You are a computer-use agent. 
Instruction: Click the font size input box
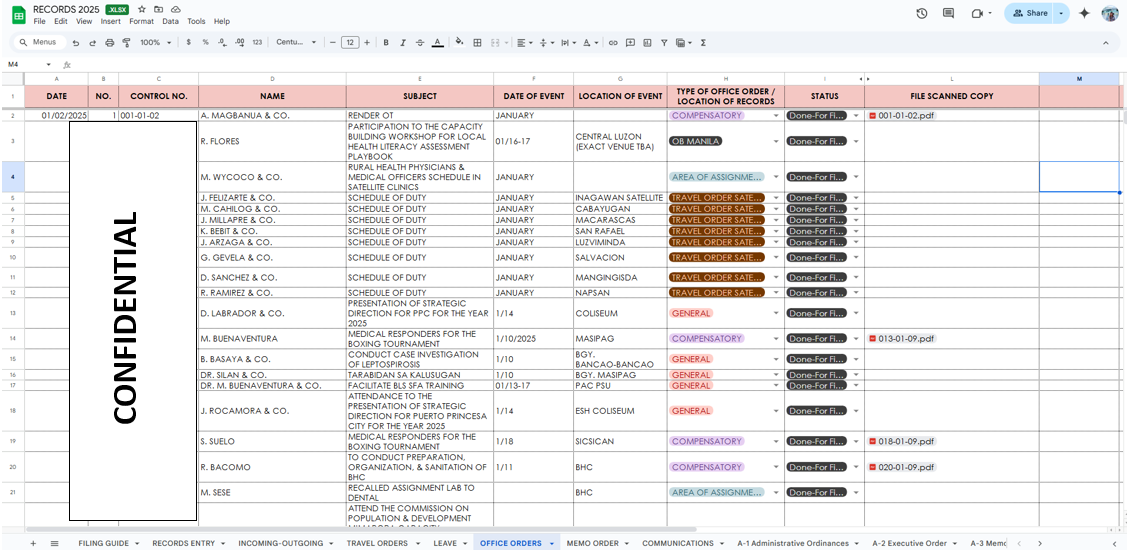[350, 43]
